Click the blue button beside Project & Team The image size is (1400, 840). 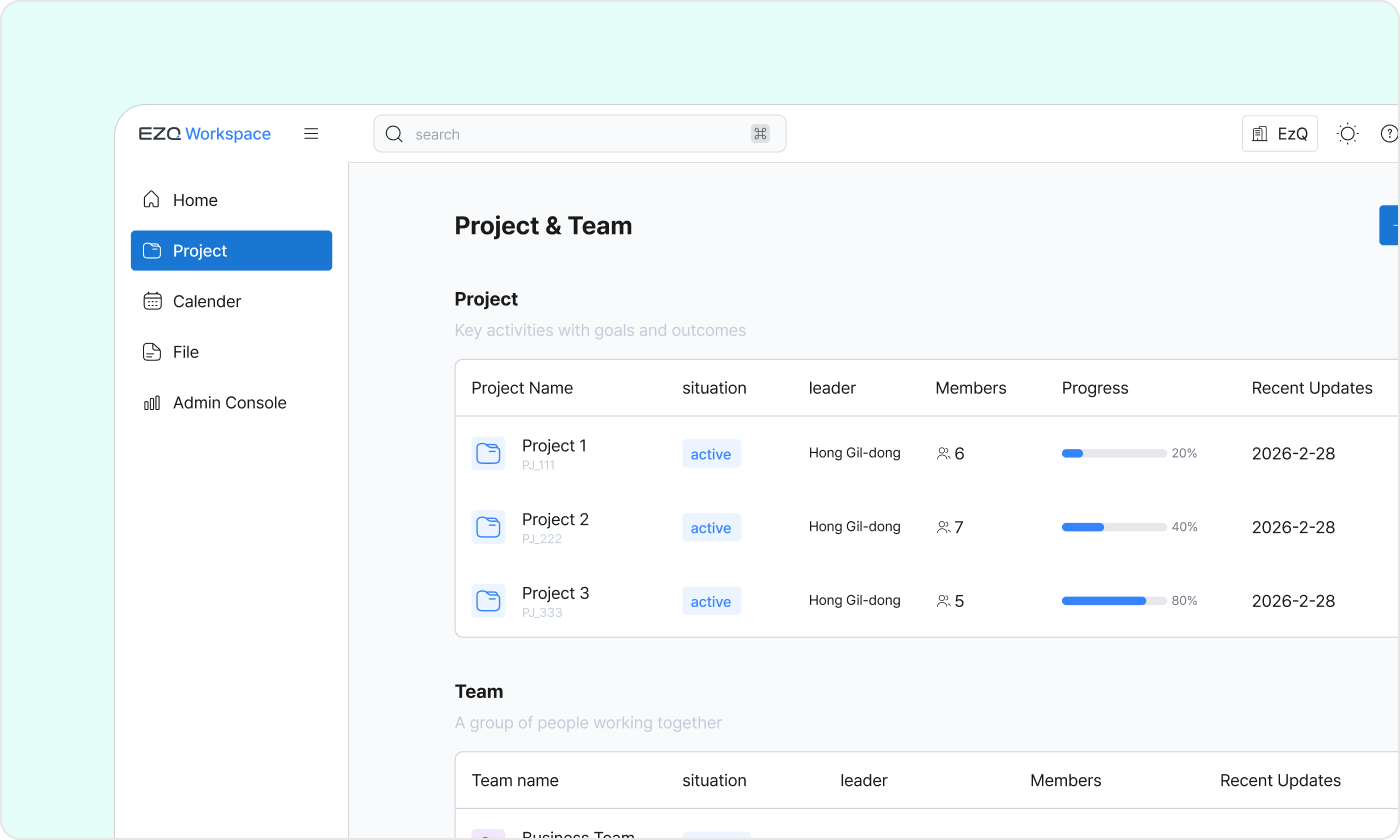[x=1389, y=225]
